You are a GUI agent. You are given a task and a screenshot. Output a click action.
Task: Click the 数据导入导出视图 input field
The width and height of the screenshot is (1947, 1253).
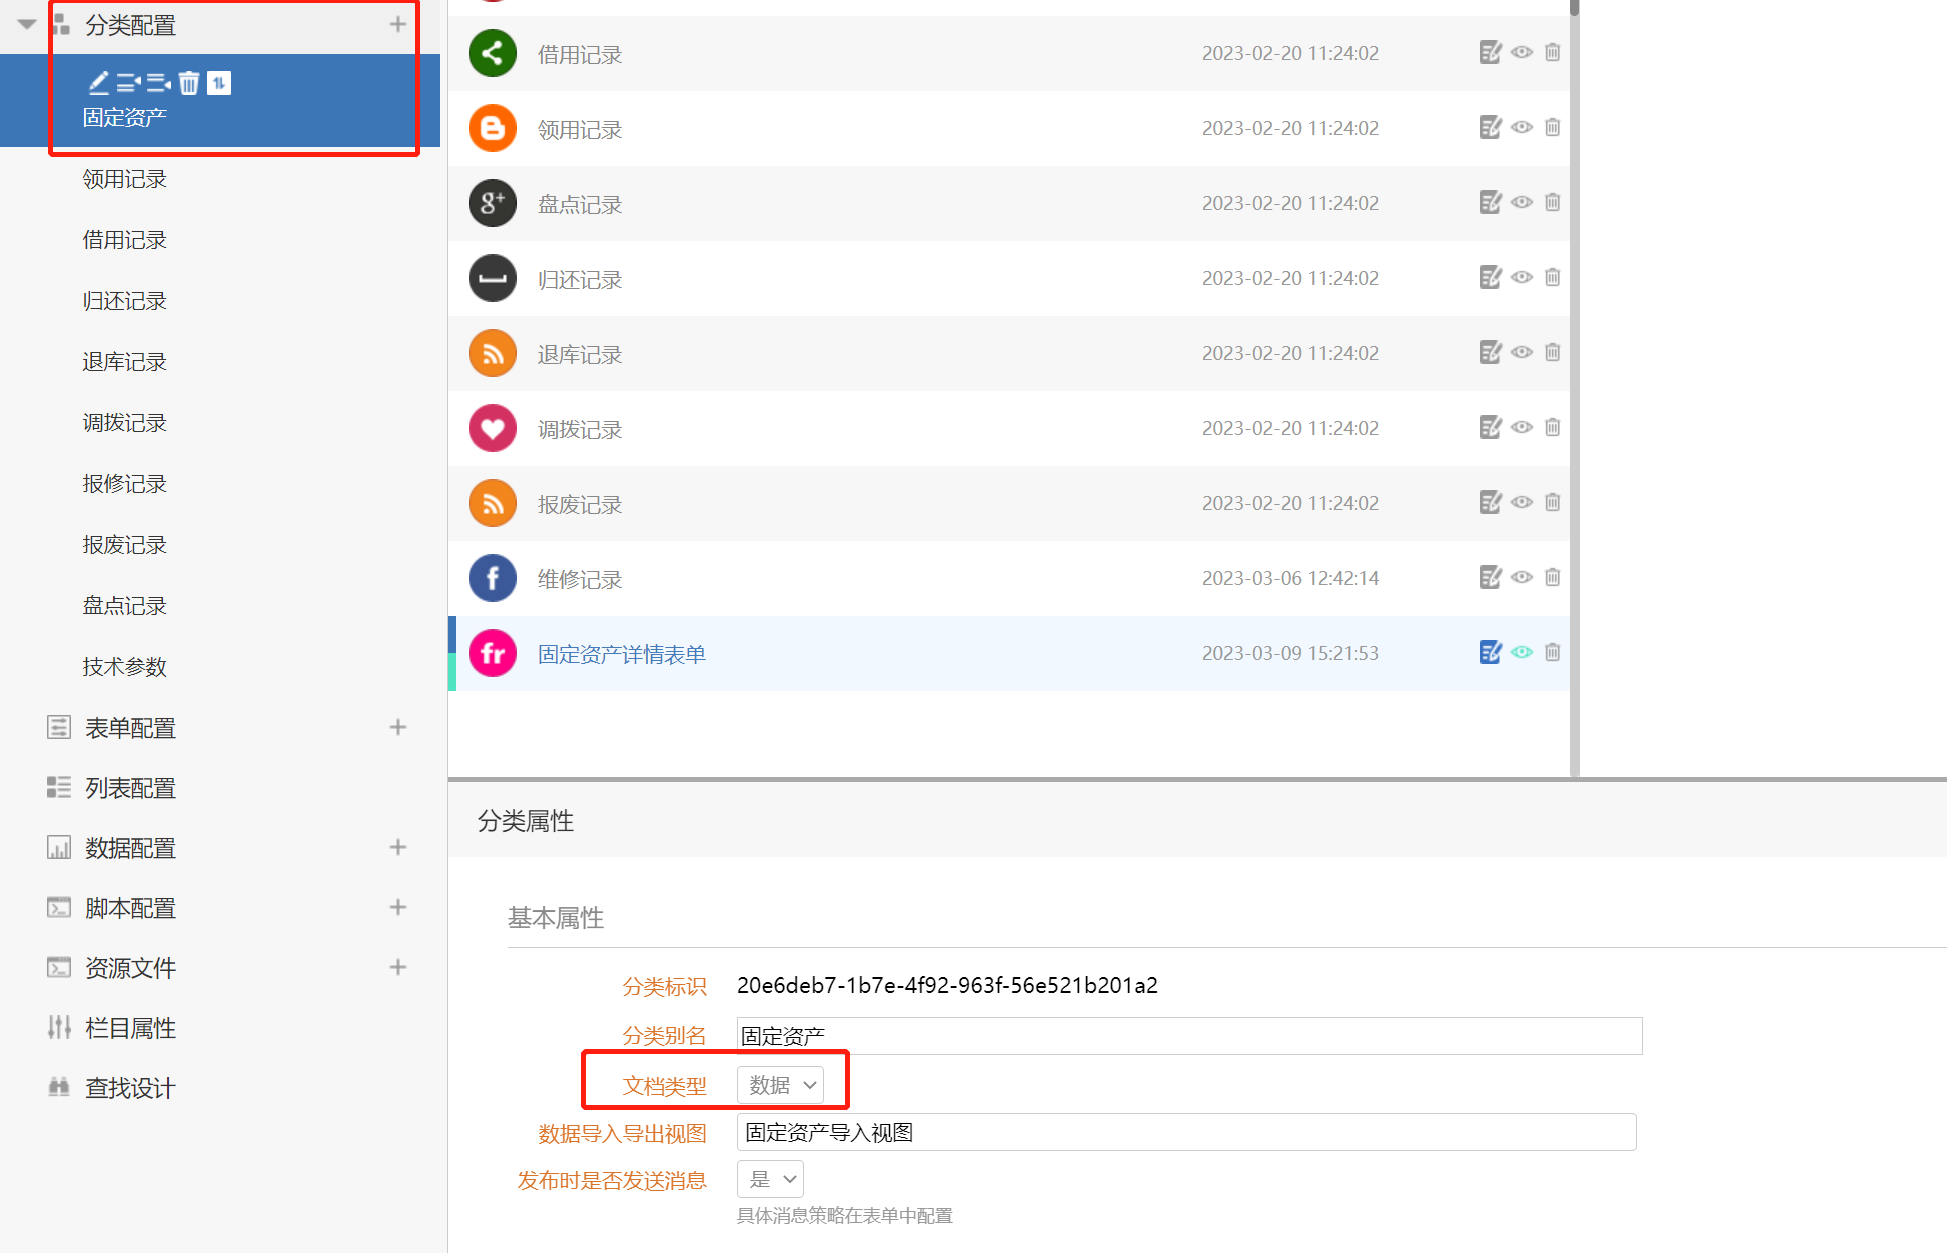click(1185, 1132)
